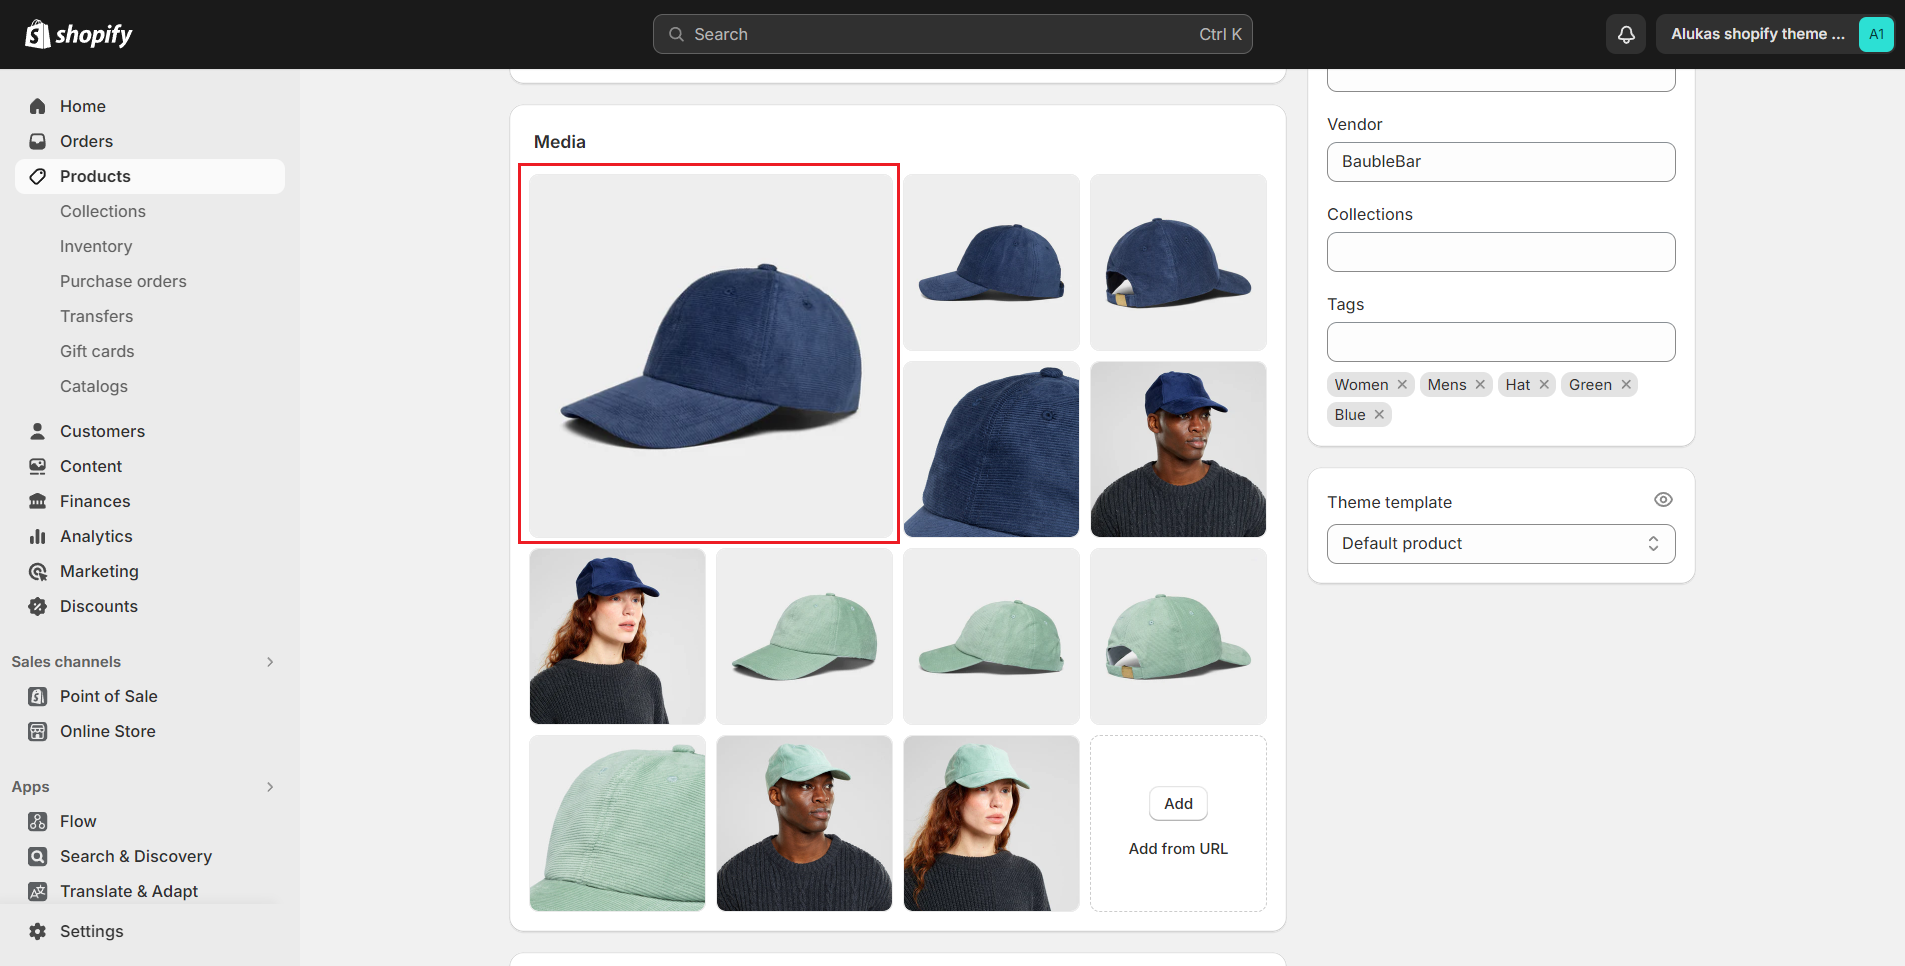Open the notifications bell icon
This screenshot has width=1905, height=966.
tap(1626, 34)
